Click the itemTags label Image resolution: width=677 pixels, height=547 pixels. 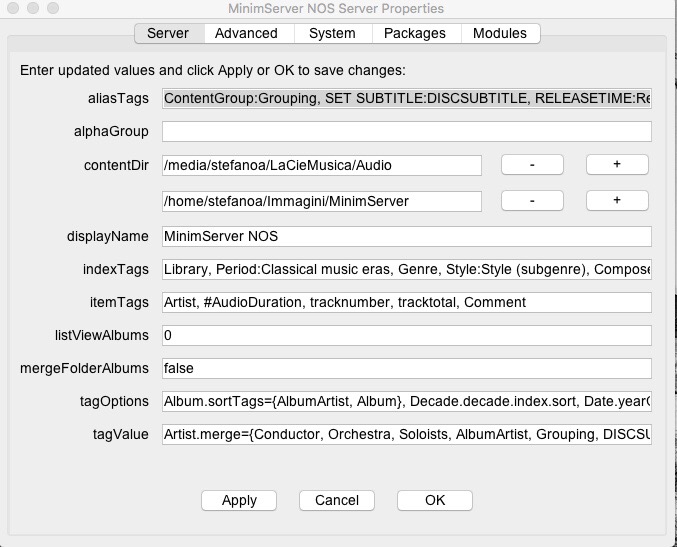point(119,302)
